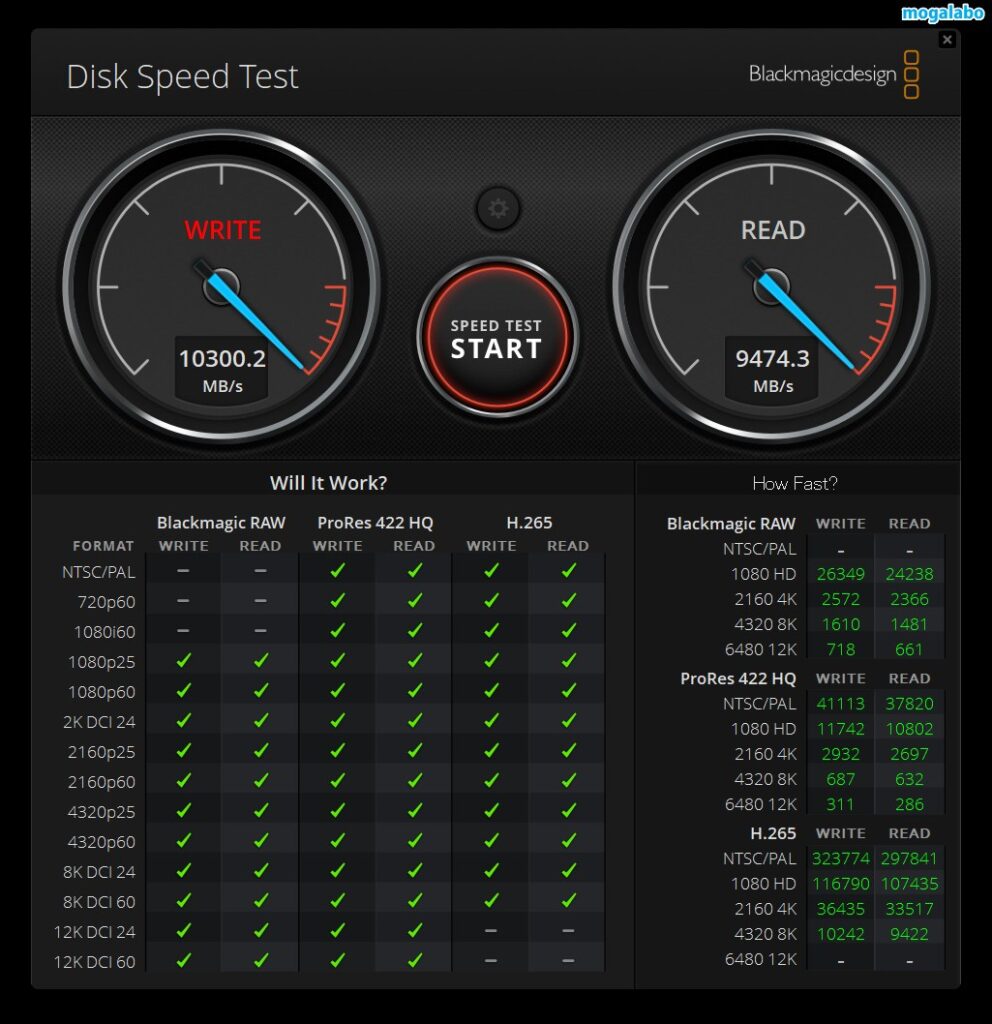Toggle the 1080p25 Blackmagic RAW WRITE checkmark
The height and width of the screenshot is (1024, 992).
tap(184, 662)
